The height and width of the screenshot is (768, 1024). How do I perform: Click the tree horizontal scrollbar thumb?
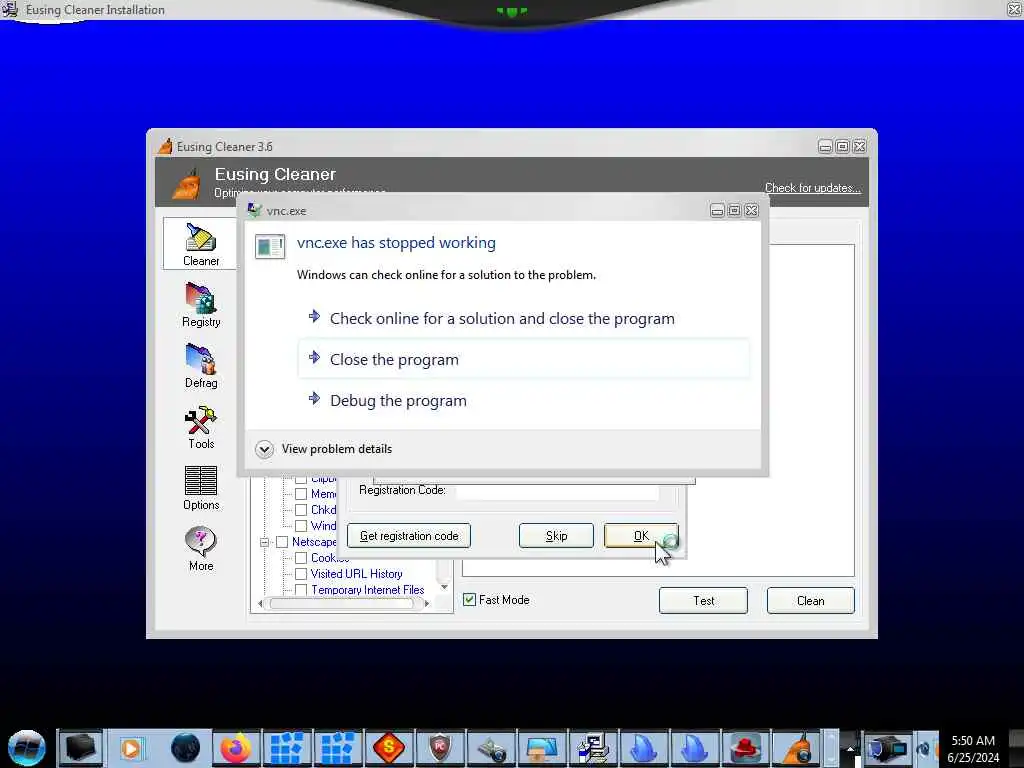coord(342,603)
